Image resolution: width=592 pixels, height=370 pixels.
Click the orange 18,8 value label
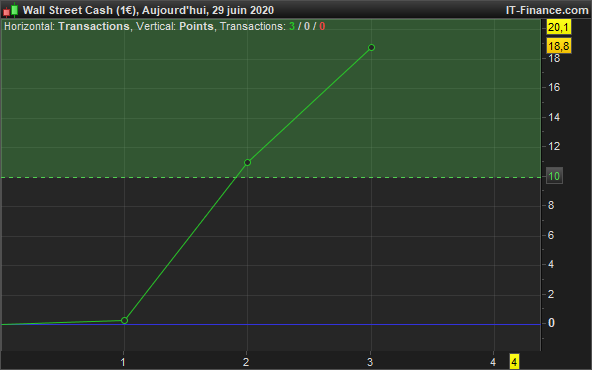[559, 46]
